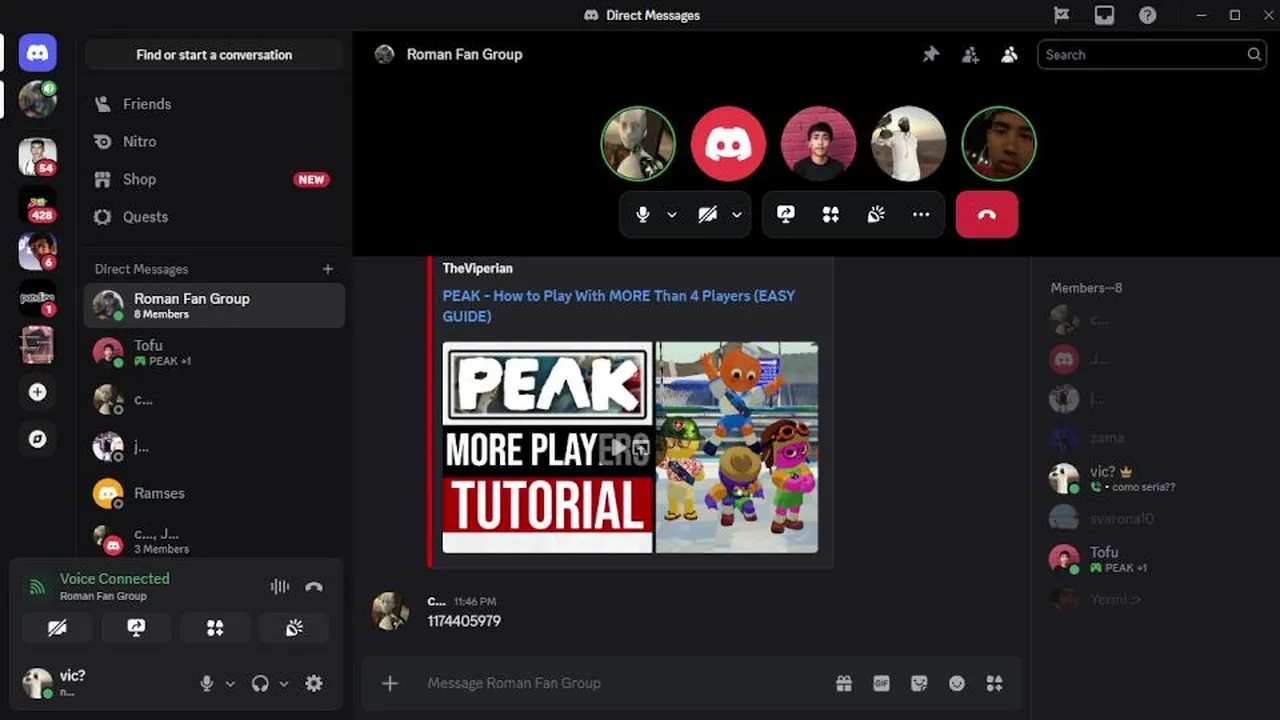Open Shop page
Screen dimensions: 1280x720
pyautogui.click(x=214, y=179)
